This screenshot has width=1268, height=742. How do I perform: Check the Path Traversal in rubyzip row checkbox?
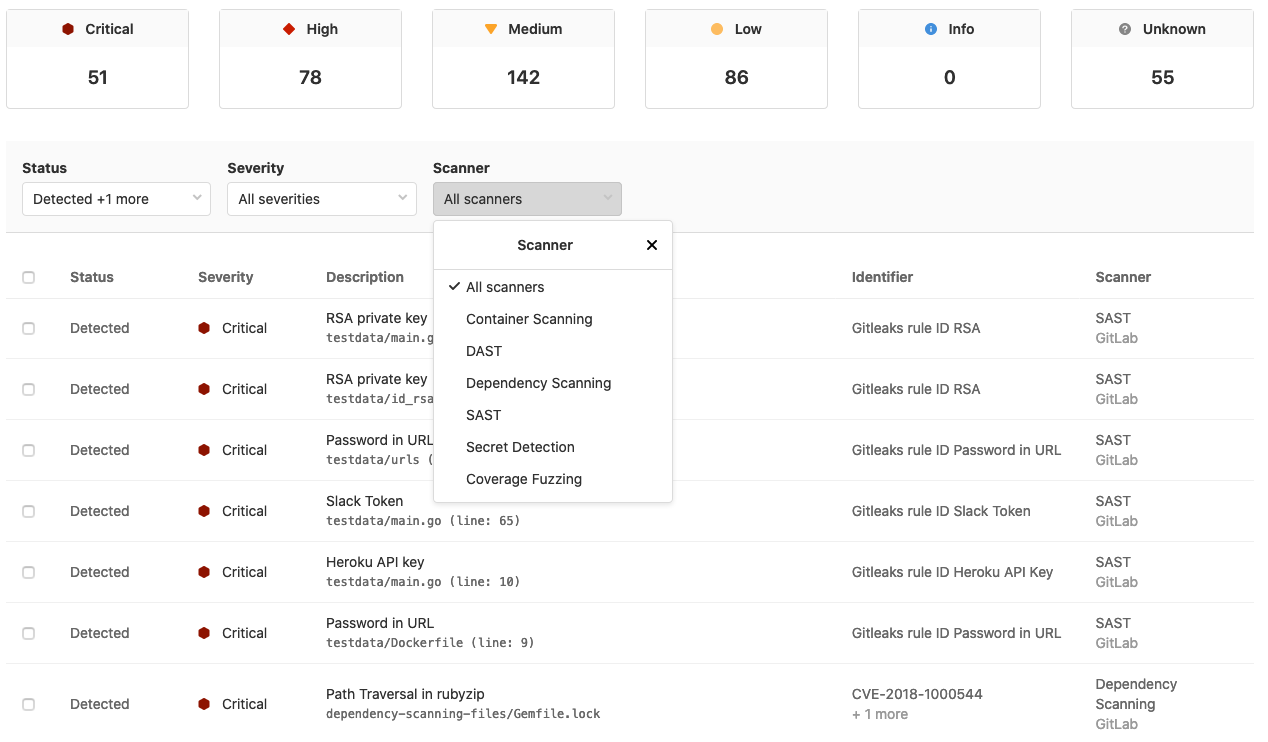click(x=28, y=704)
